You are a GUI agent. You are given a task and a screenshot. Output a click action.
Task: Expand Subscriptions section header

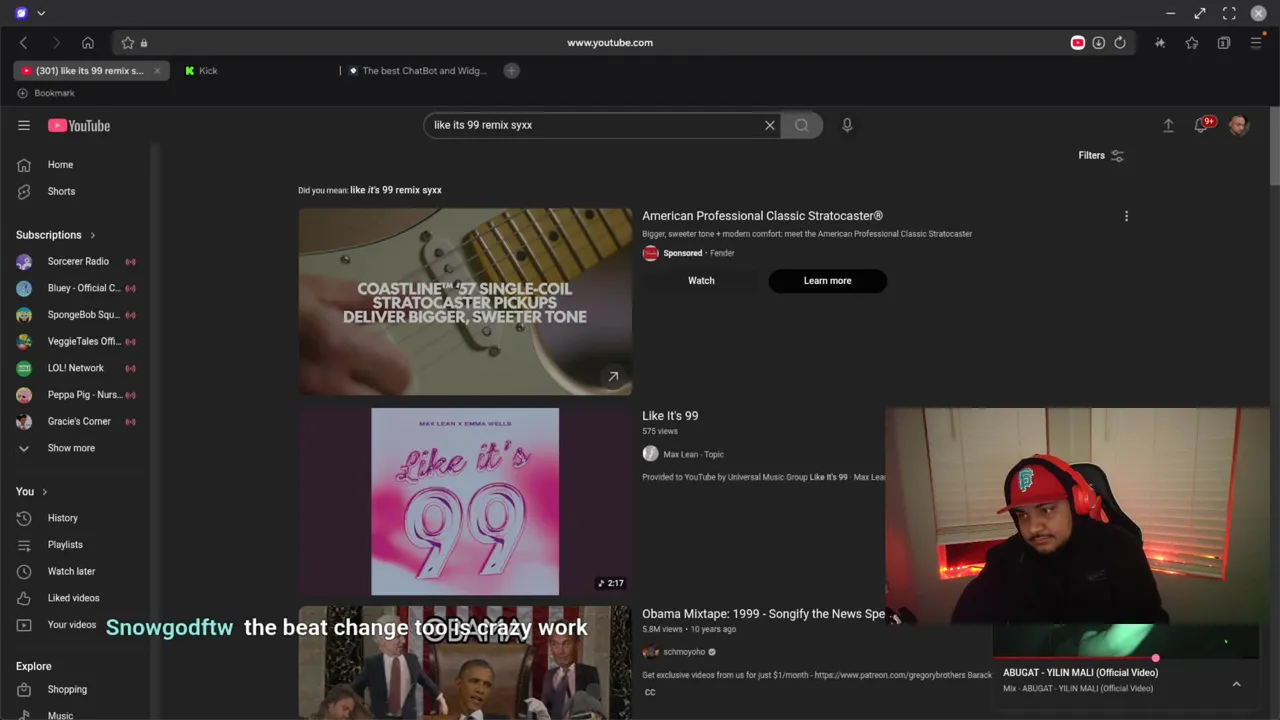point(56,235)
